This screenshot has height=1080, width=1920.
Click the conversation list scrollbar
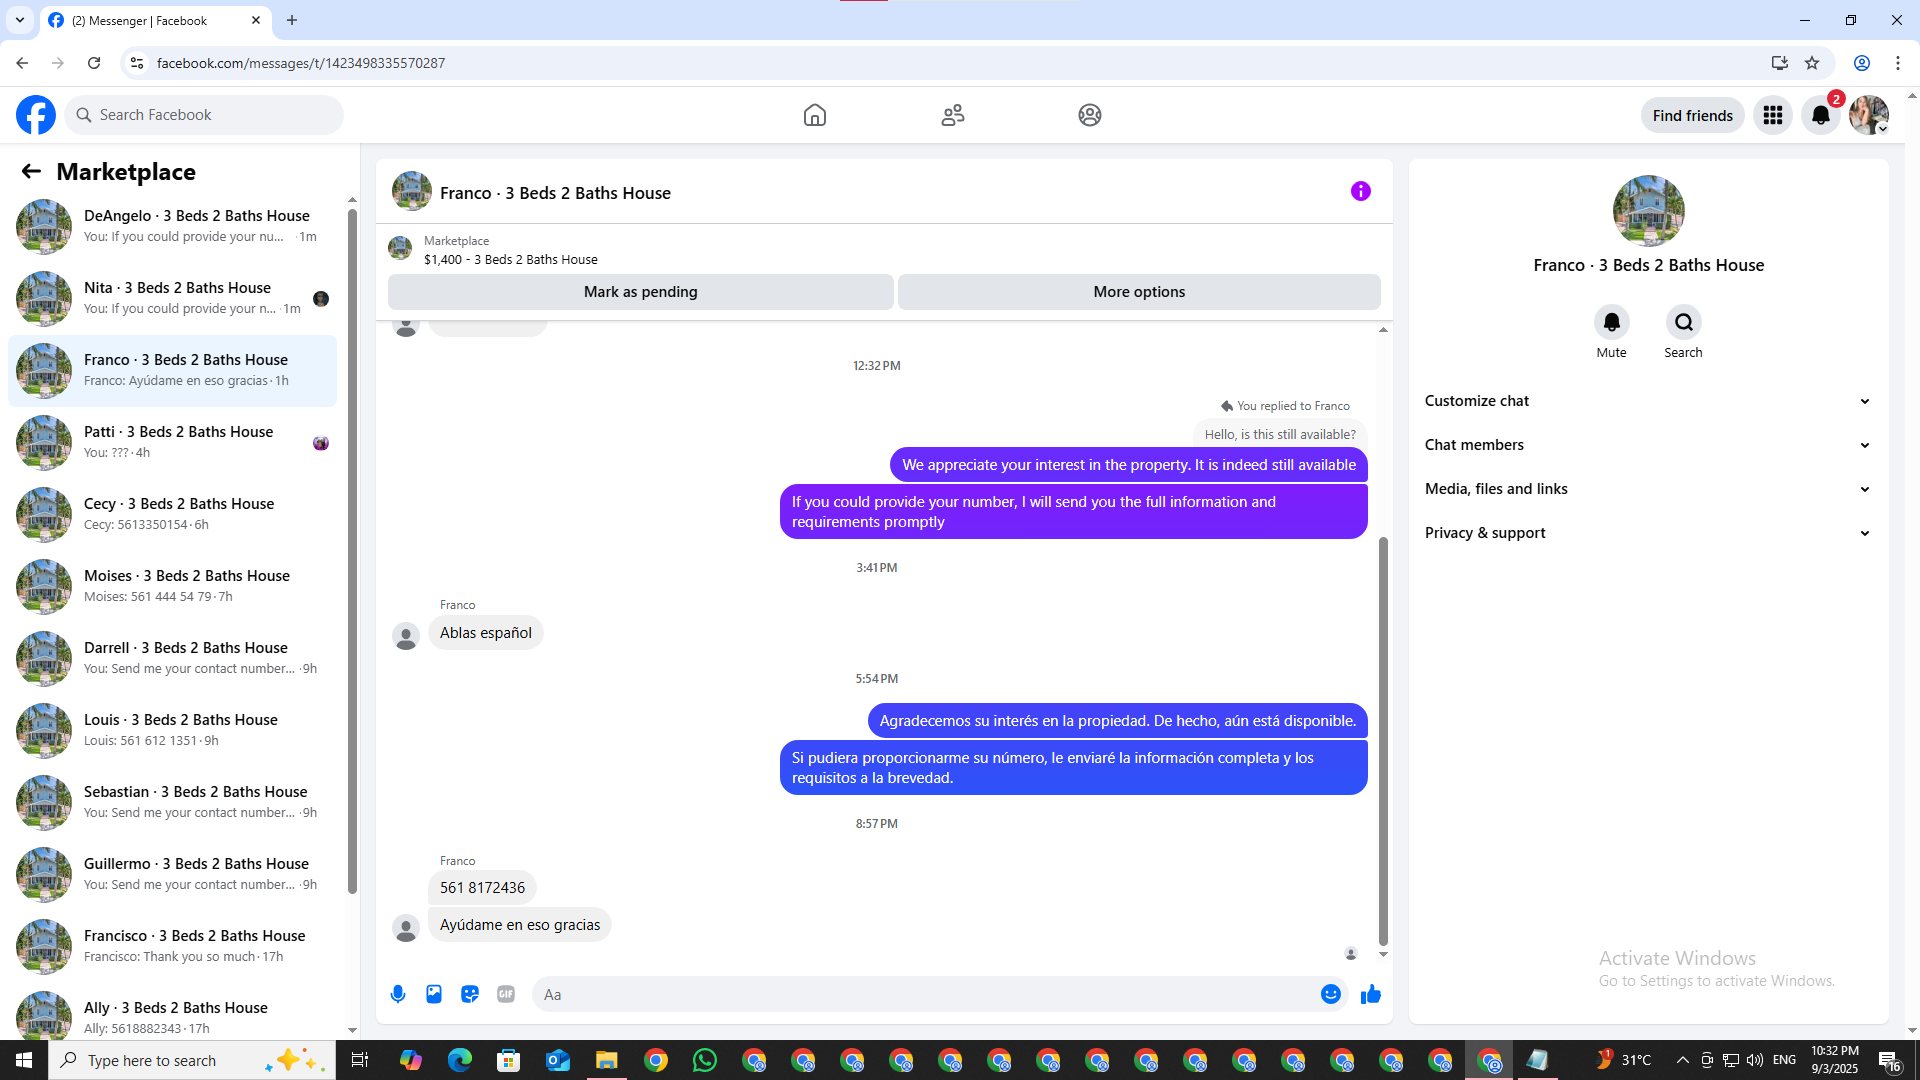[x=352, y=551]
